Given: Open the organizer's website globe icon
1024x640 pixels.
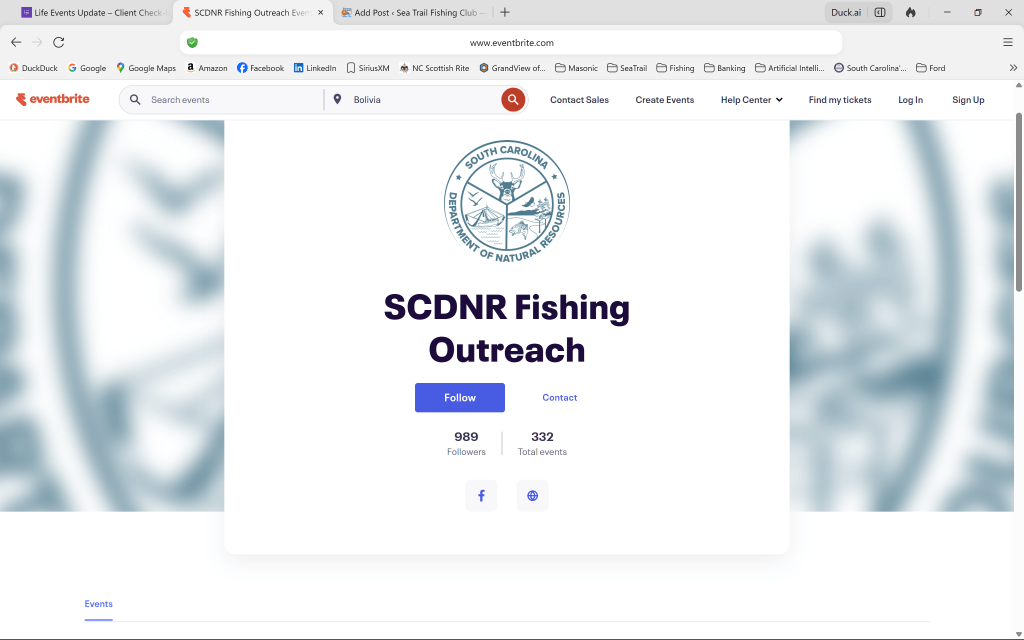Looking at the screenshot, I should pos(532,496).
